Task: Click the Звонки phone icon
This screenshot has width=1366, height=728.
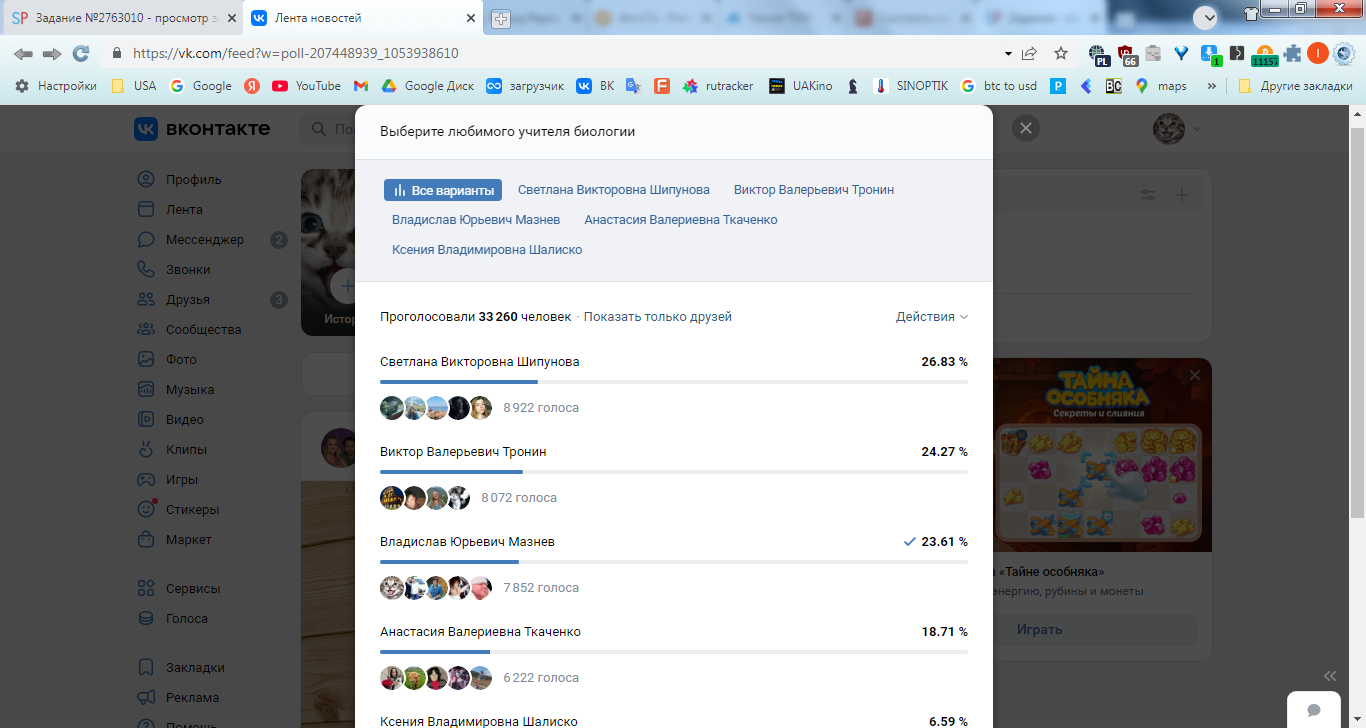Action: [147, 270]
